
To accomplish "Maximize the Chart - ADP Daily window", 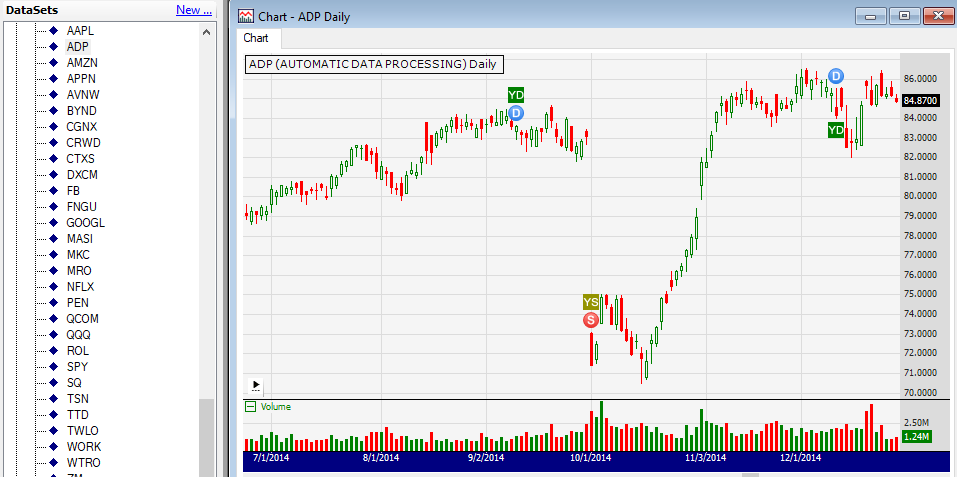I will click(x=905, y=16).
